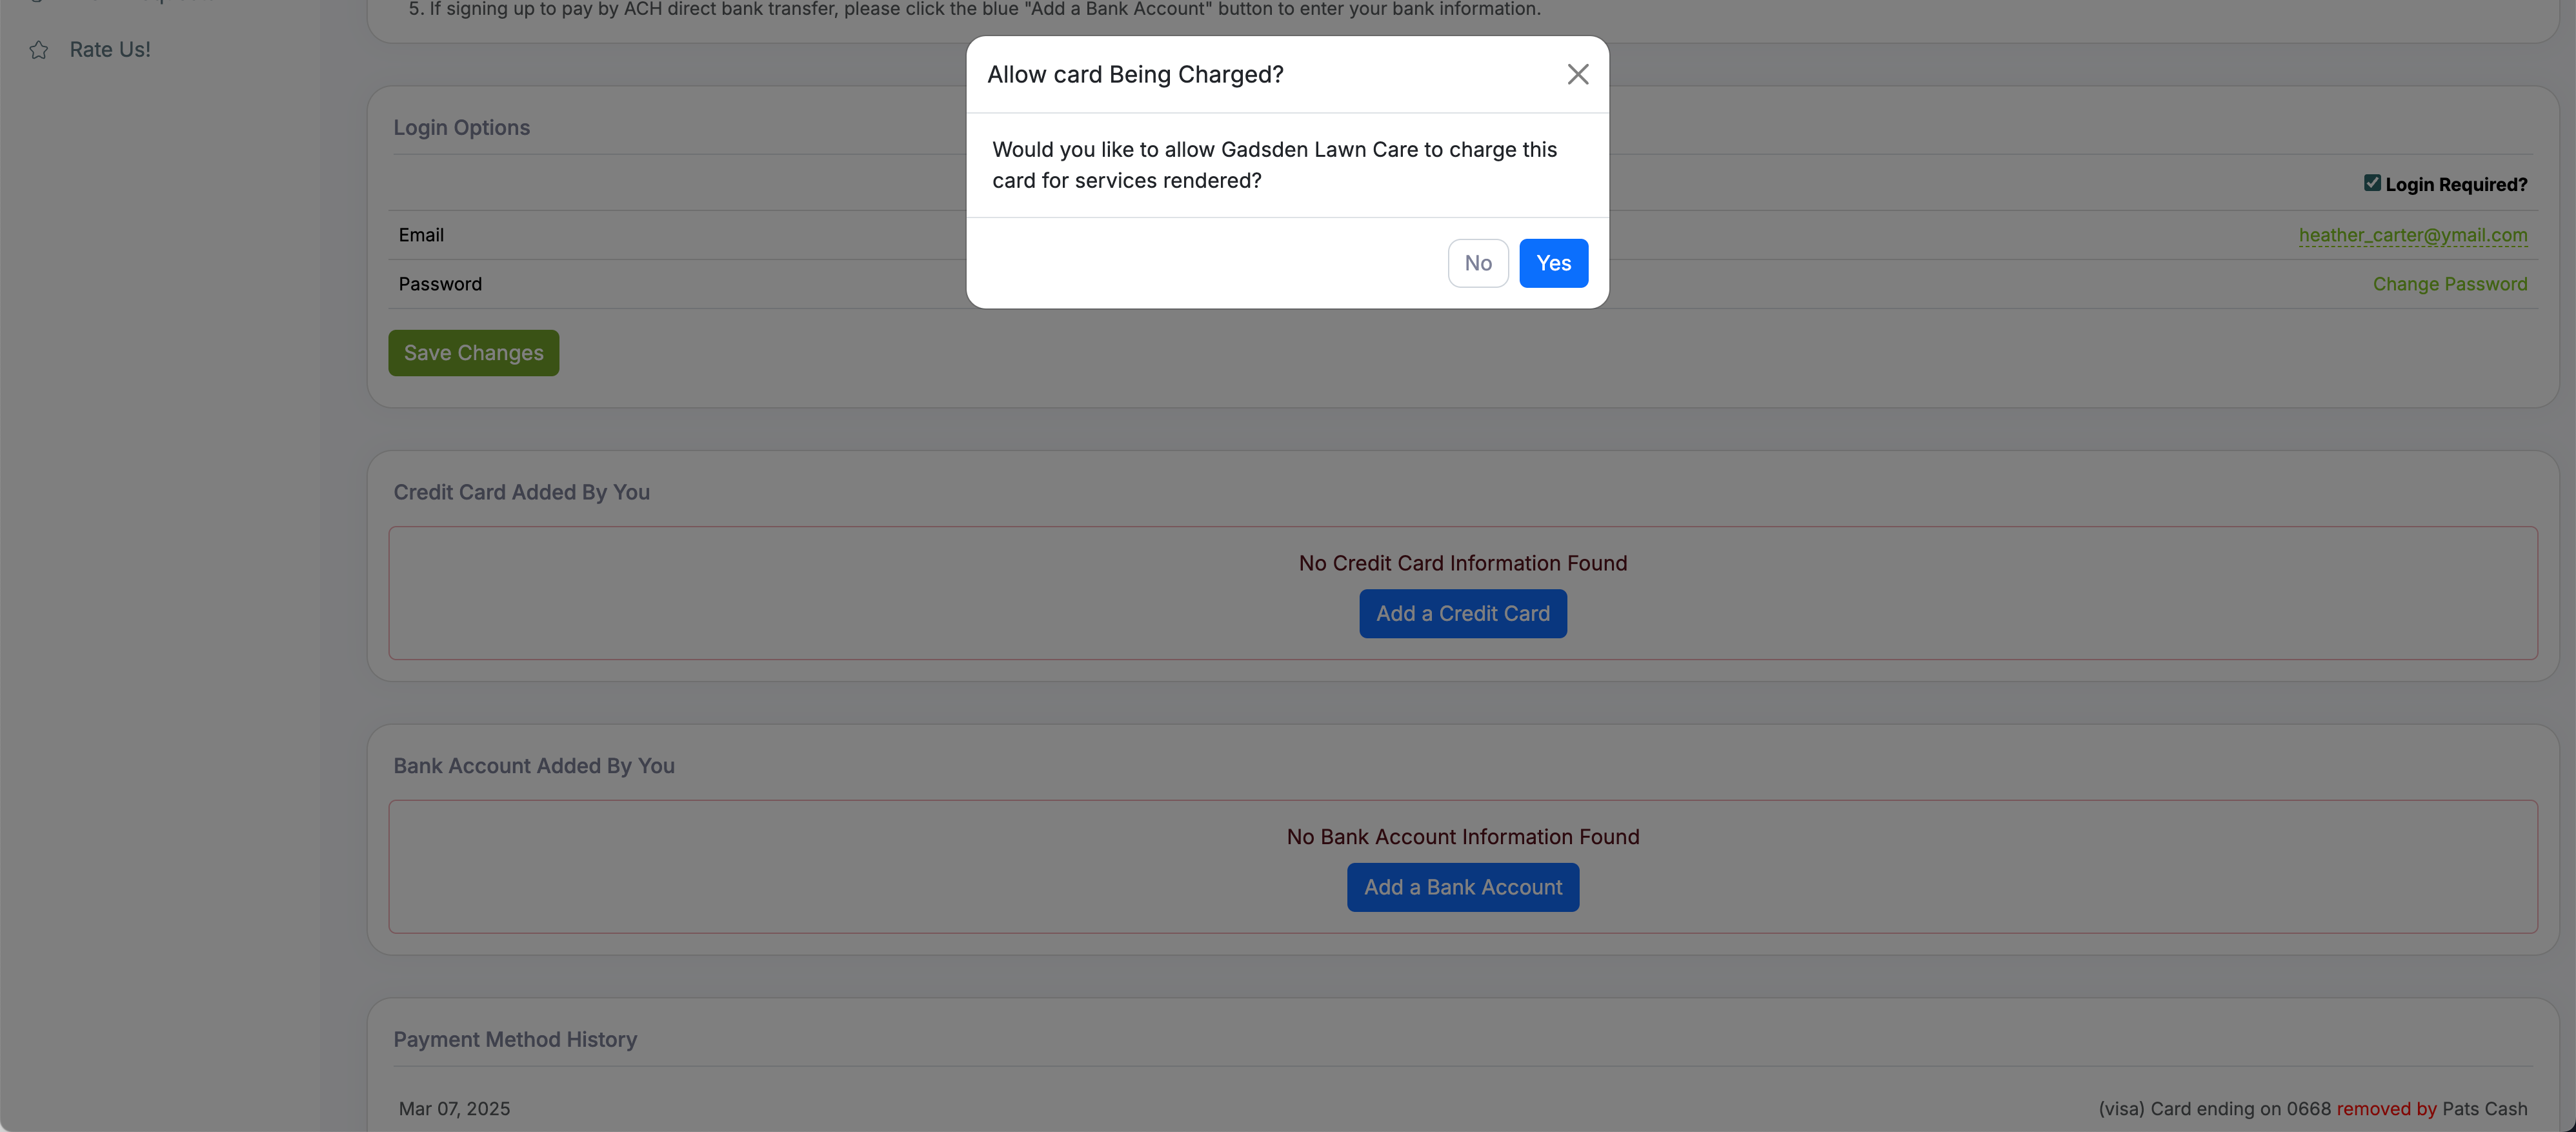Select the Change Password link
The image size is (2576, 1132).
2450,283
